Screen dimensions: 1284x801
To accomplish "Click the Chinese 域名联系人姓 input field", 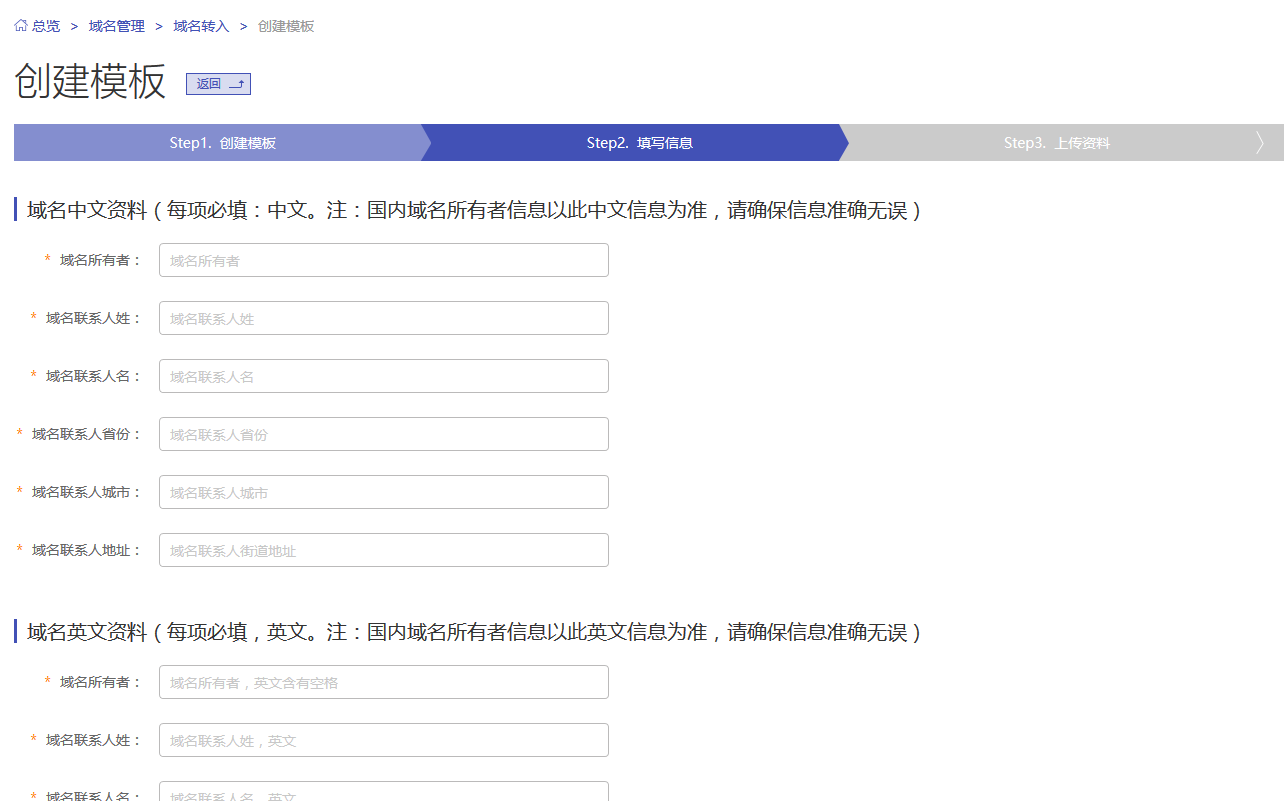I will (x=383, y=318).
